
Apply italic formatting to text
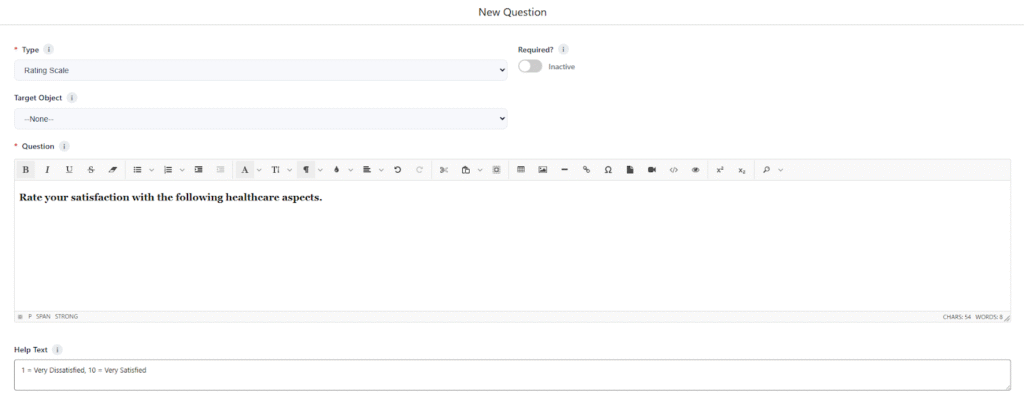47,170
